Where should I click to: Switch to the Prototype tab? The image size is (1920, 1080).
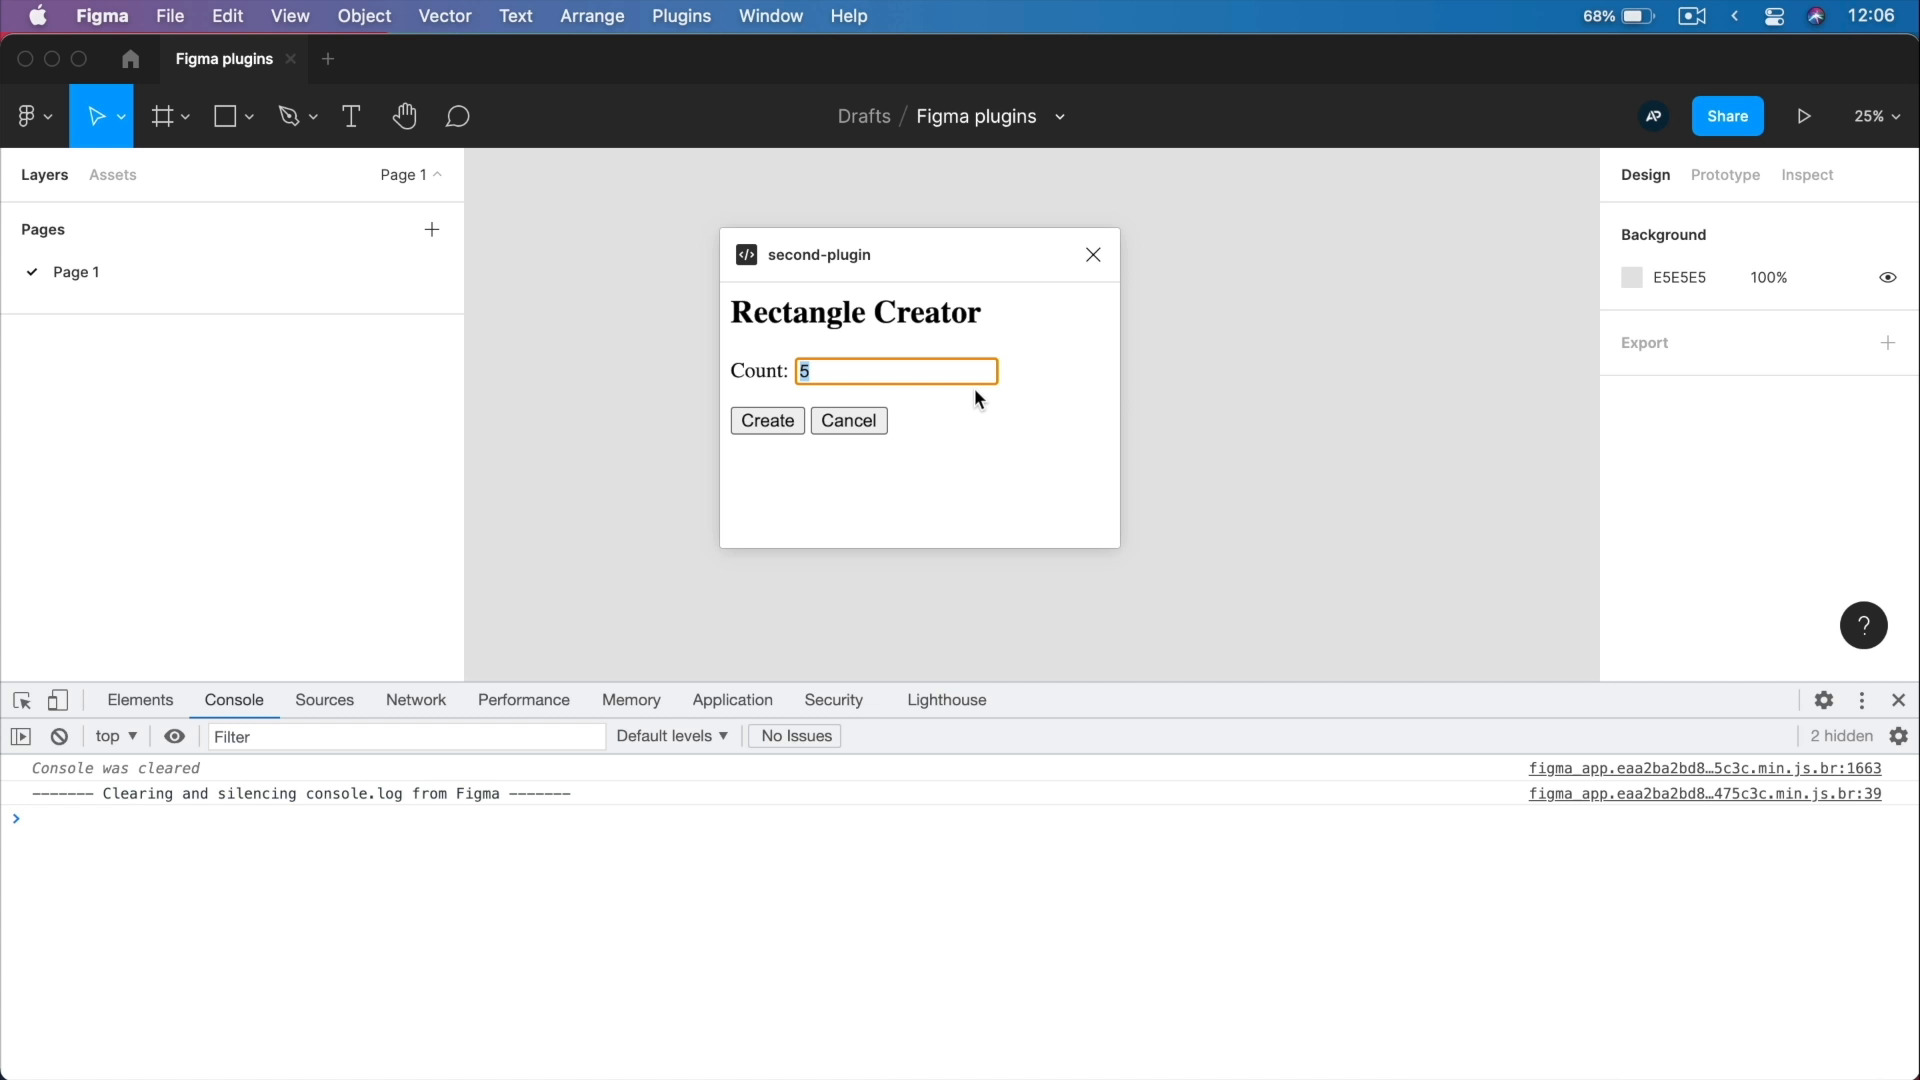point(1725,175)
